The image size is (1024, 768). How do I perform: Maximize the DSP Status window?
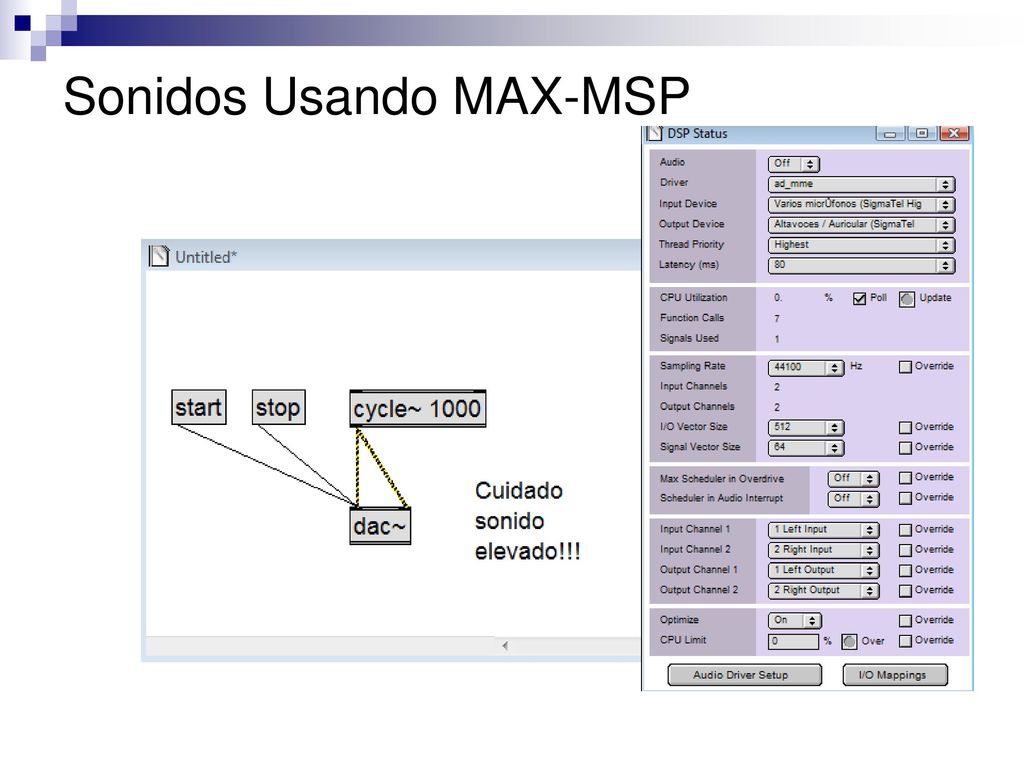921,134
